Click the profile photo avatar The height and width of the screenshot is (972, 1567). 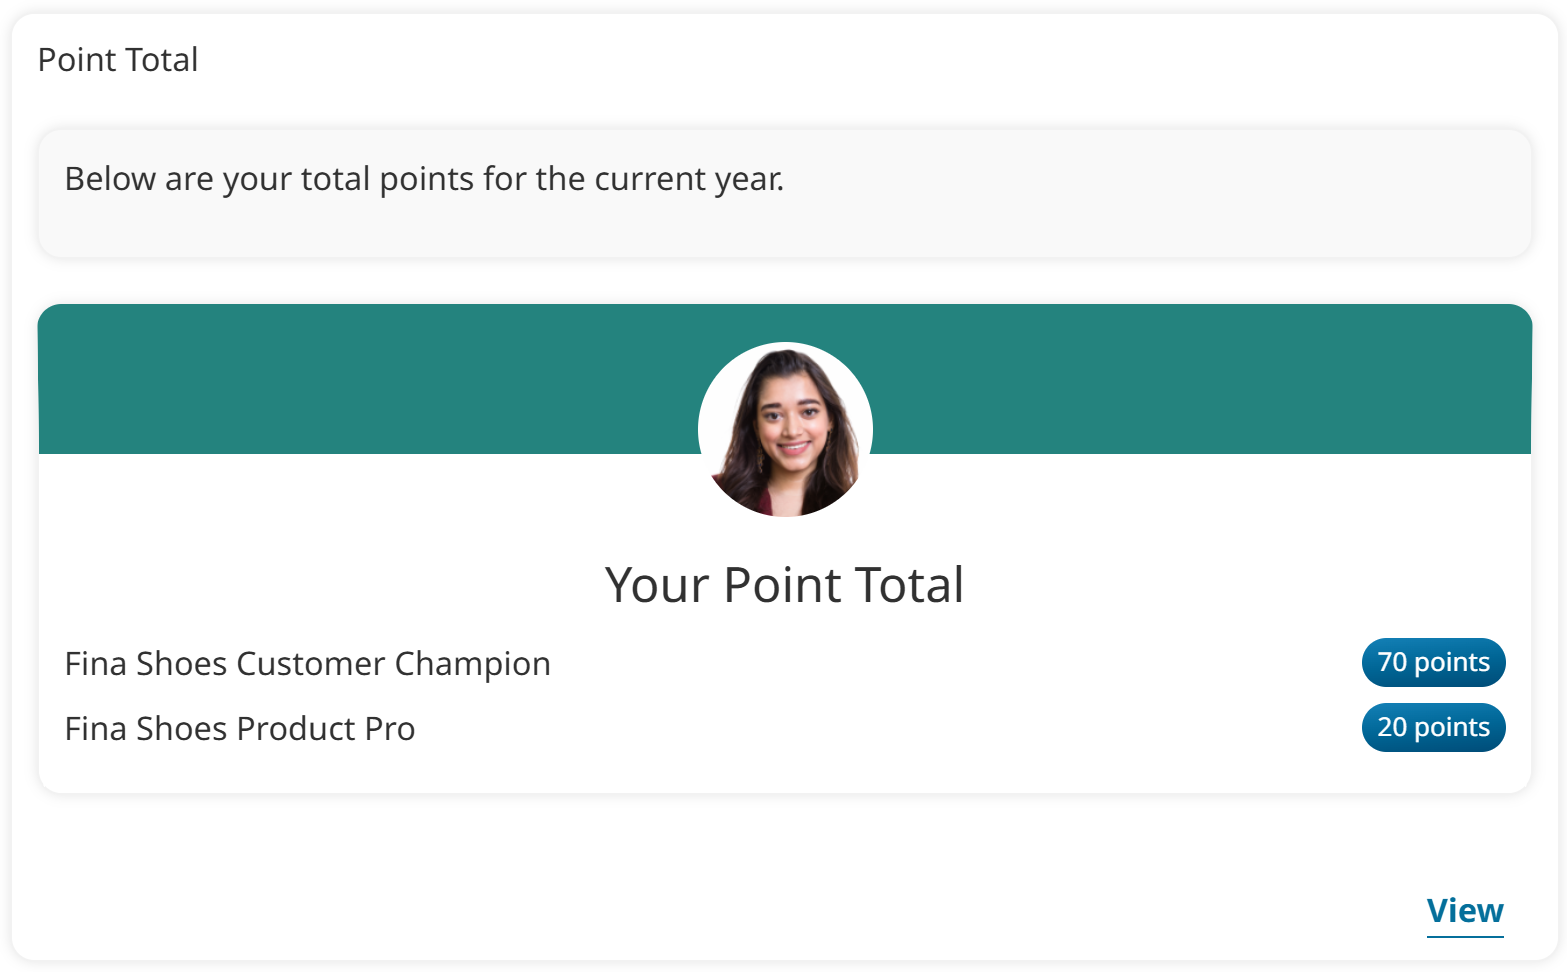pyautogui.click(x=785, y=430)
